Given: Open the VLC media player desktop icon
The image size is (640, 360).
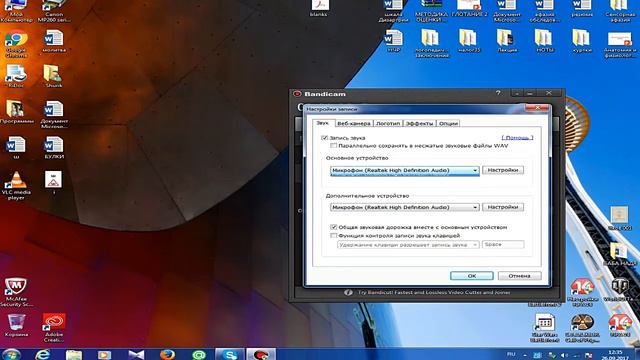Looking at the screenshot, I should (16, 185).
